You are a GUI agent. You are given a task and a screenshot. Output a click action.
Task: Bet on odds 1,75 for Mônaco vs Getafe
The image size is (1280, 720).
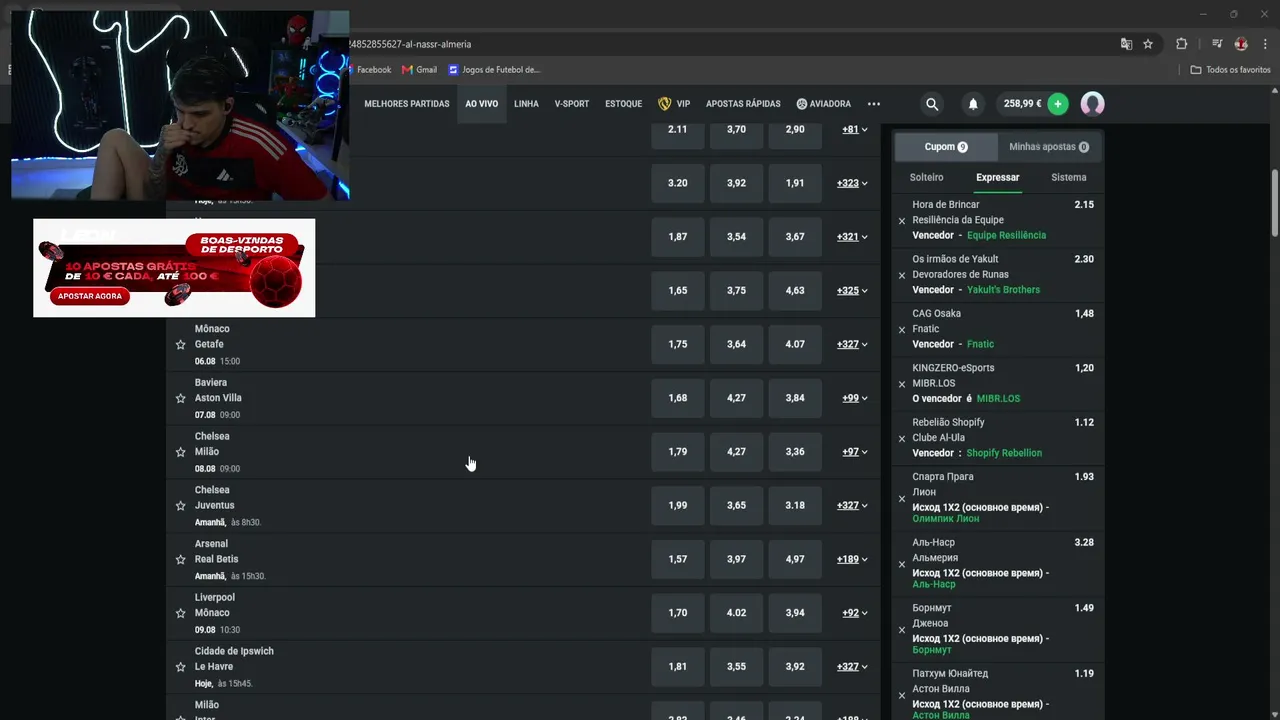point(678,344)
